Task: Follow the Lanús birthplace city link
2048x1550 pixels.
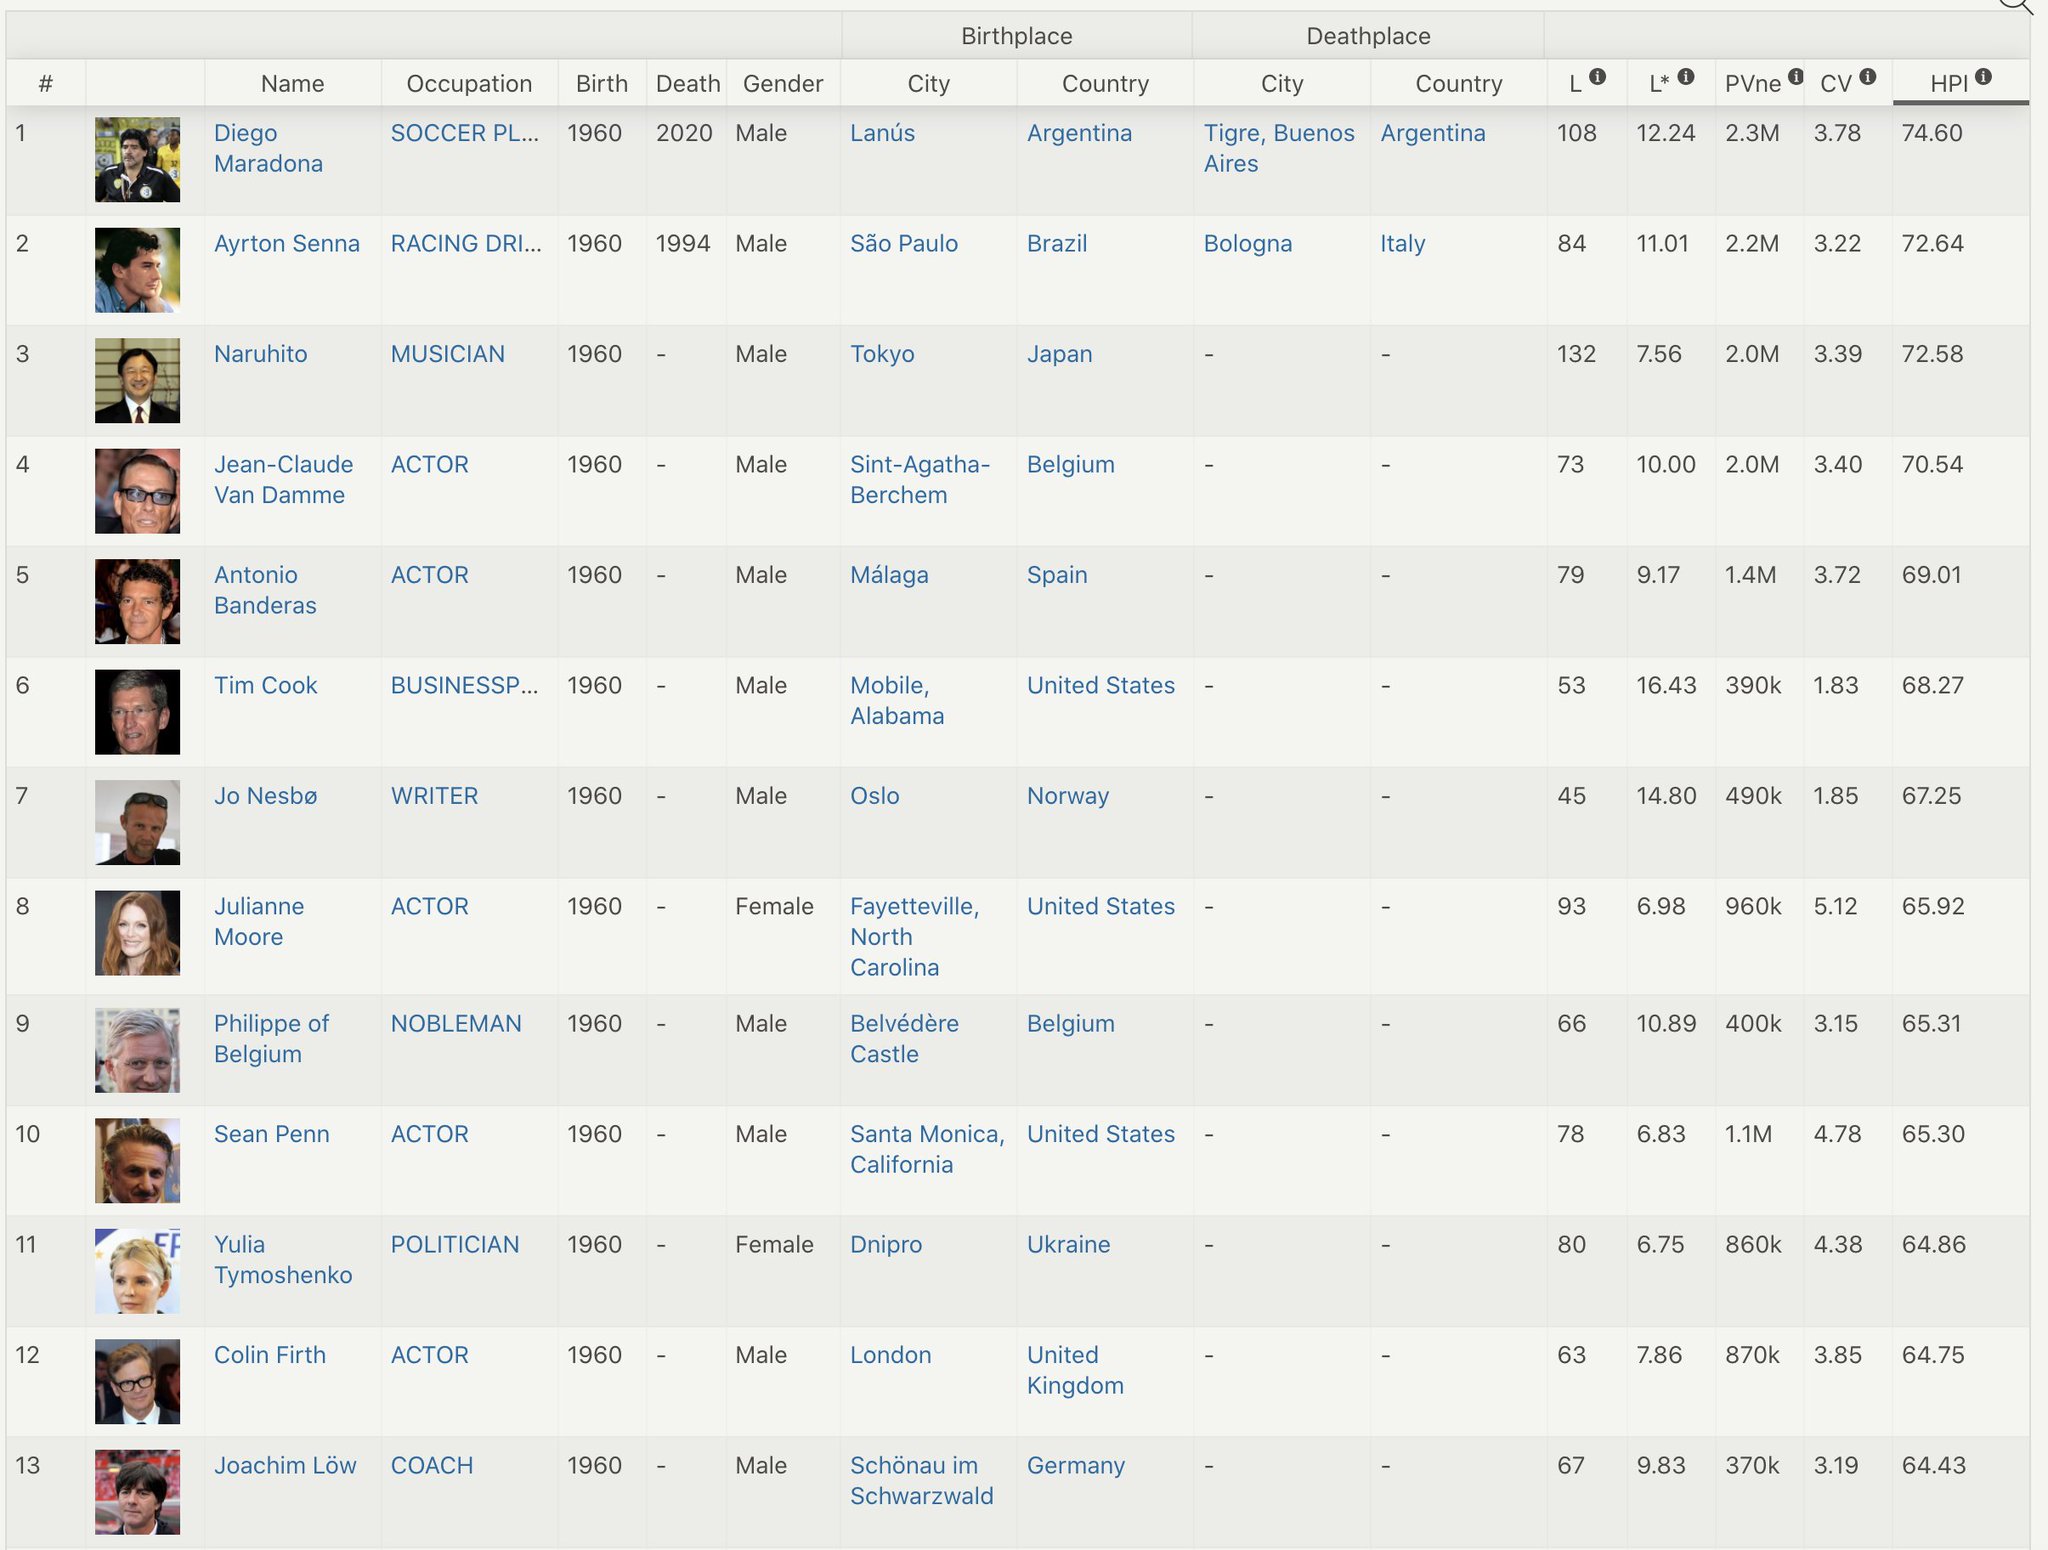Action: [882, 134]
